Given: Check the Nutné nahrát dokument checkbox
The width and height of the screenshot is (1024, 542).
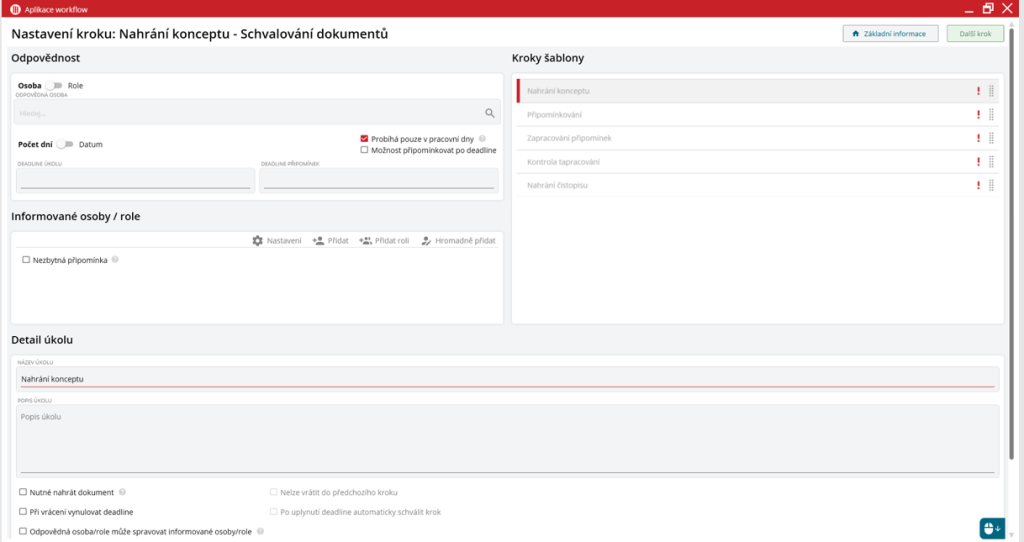Looking at the screenshot, I should point(23,492).
